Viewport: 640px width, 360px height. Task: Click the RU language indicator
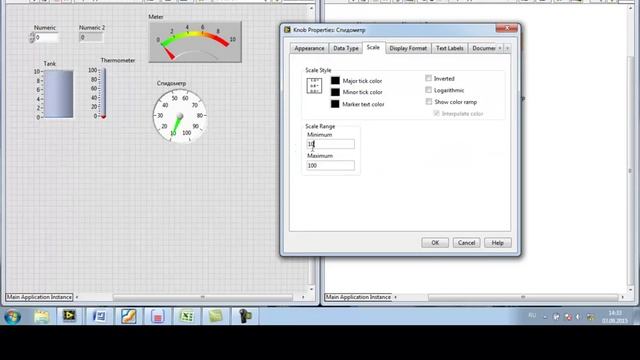532,316
